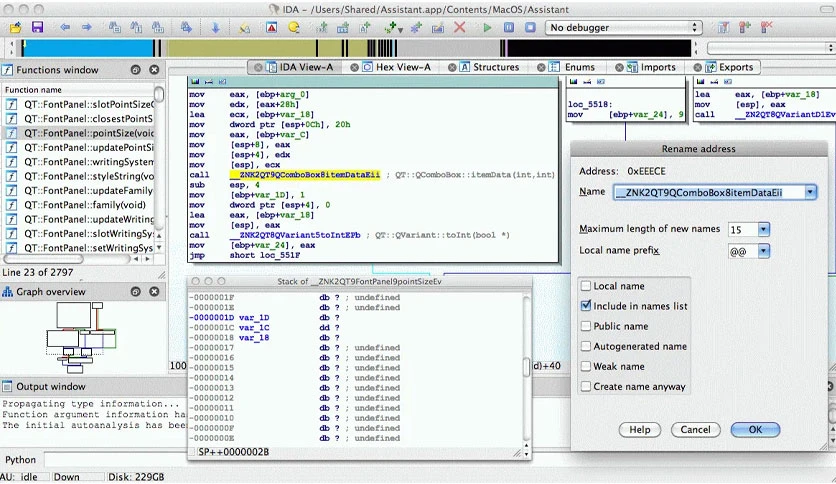Select var_1D in the Stack window
The height and width of the screenshot is (484, 836).
click(254, 318)
